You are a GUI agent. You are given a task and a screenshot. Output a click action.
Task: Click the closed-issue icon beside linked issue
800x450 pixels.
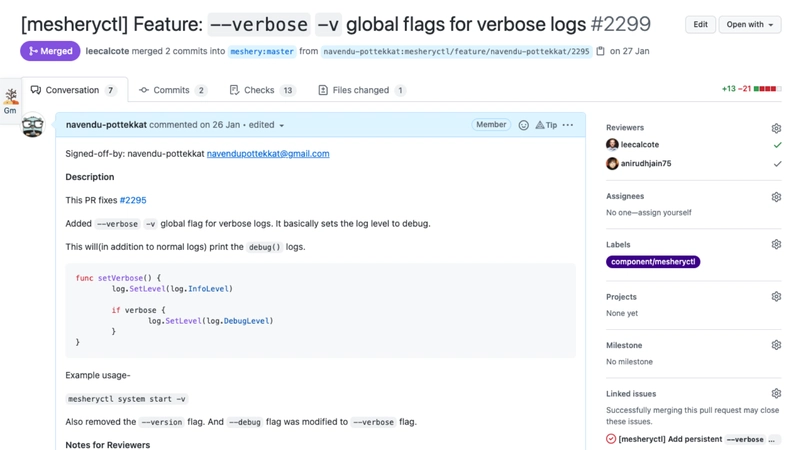tap(611, 439)
